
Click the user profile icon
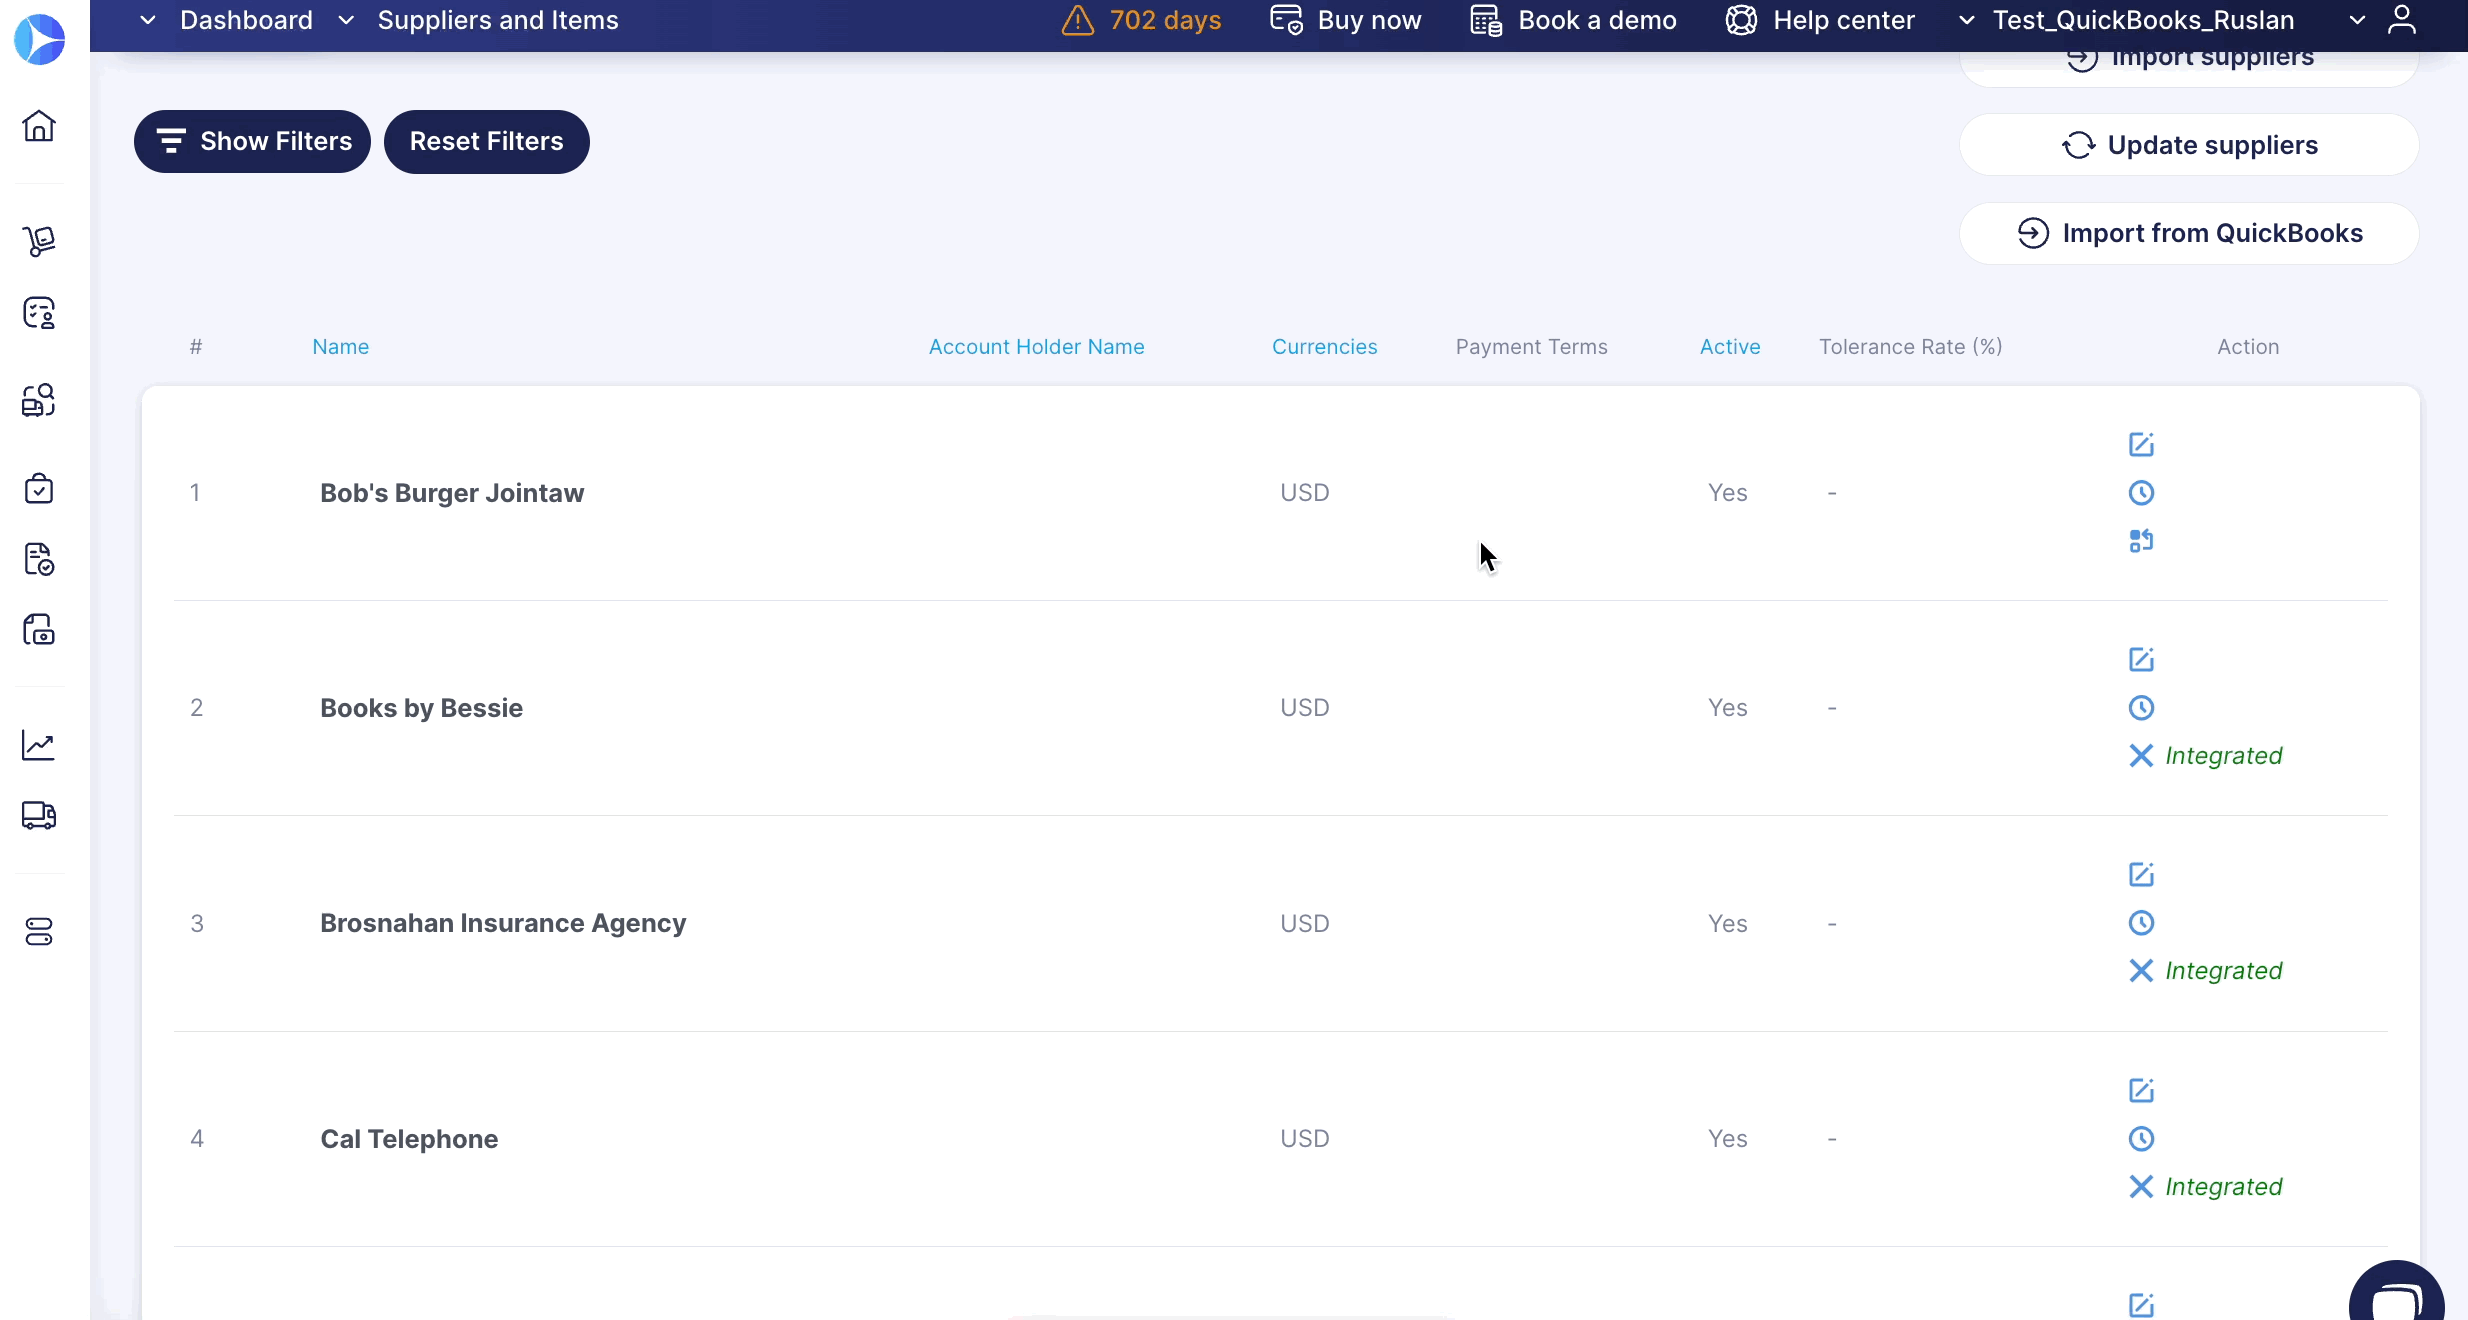[2402, 20]
